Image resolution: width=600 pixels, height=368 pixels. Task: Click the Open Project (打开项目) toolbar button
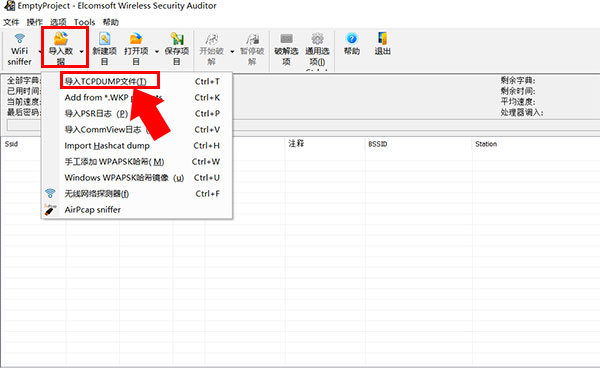pyautogui.click(x=136, y=49)
